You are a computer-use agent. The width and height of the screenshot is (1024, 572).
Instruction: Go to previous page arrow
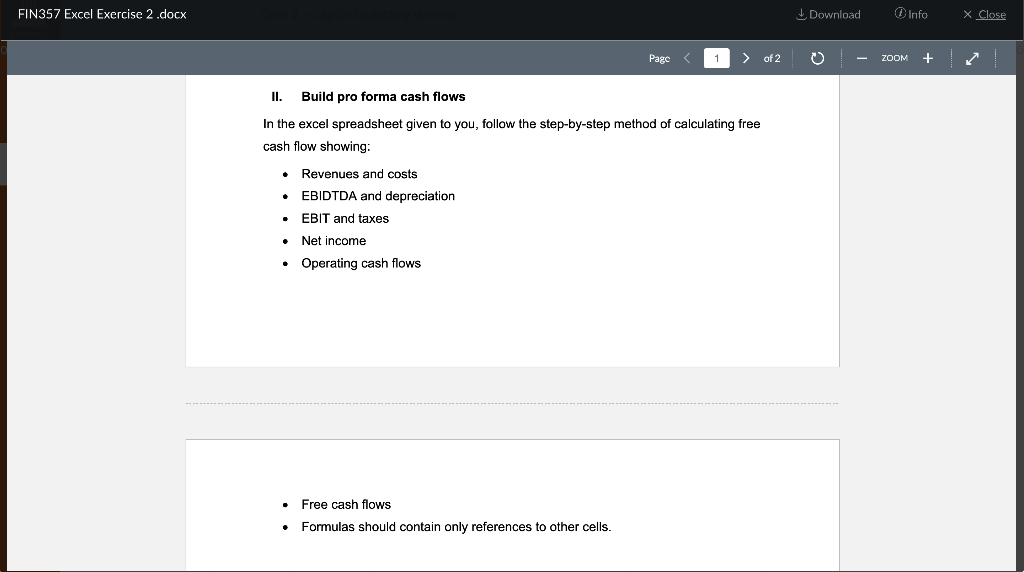pyautogui.click(x=687, y=58)
